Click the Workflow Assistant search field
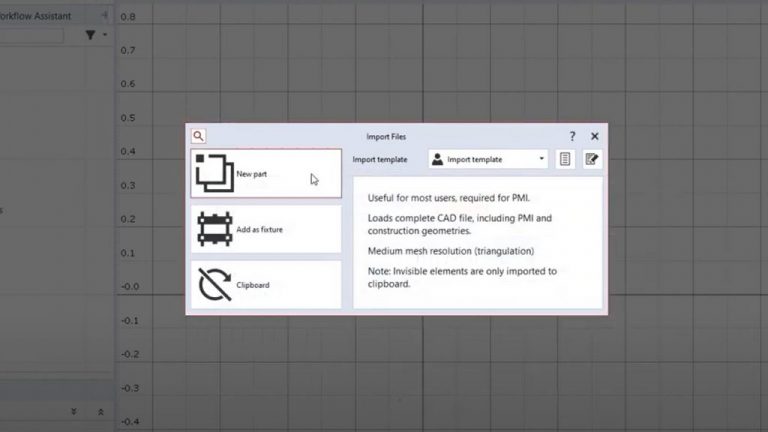 31,35
